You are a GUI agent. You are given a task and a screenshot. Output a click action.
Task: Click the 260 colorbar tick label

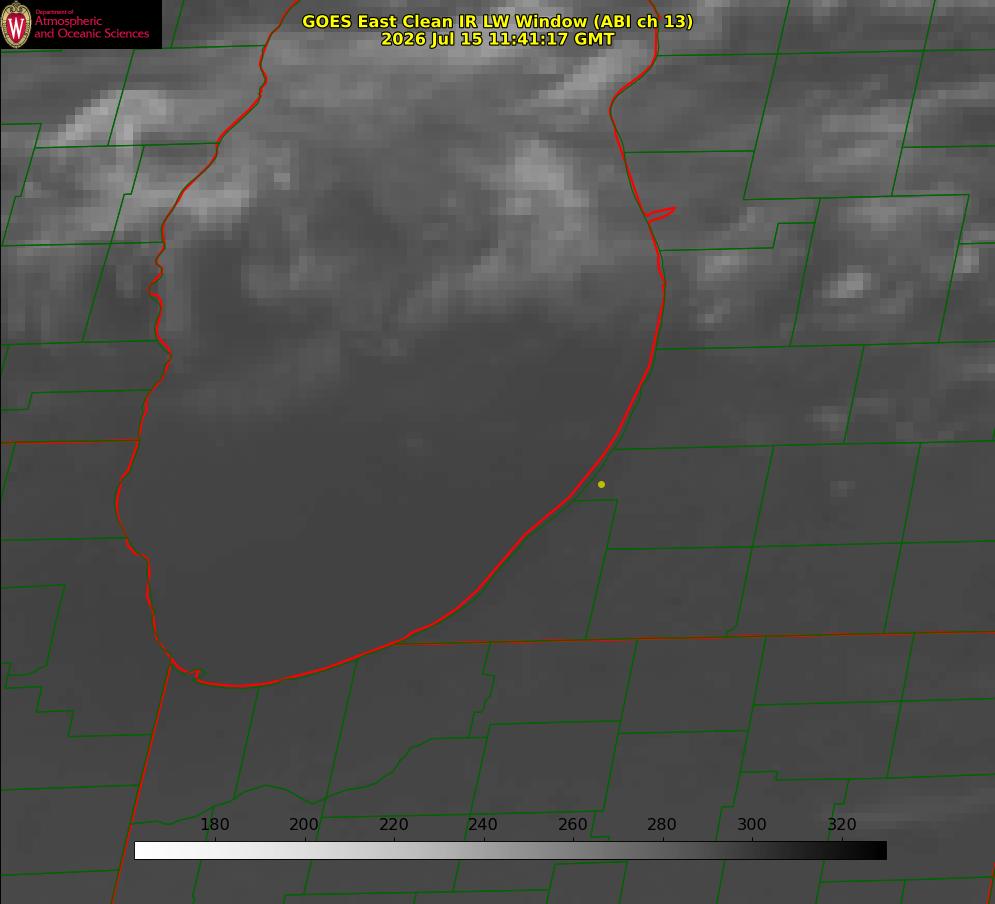pos(572,824)
